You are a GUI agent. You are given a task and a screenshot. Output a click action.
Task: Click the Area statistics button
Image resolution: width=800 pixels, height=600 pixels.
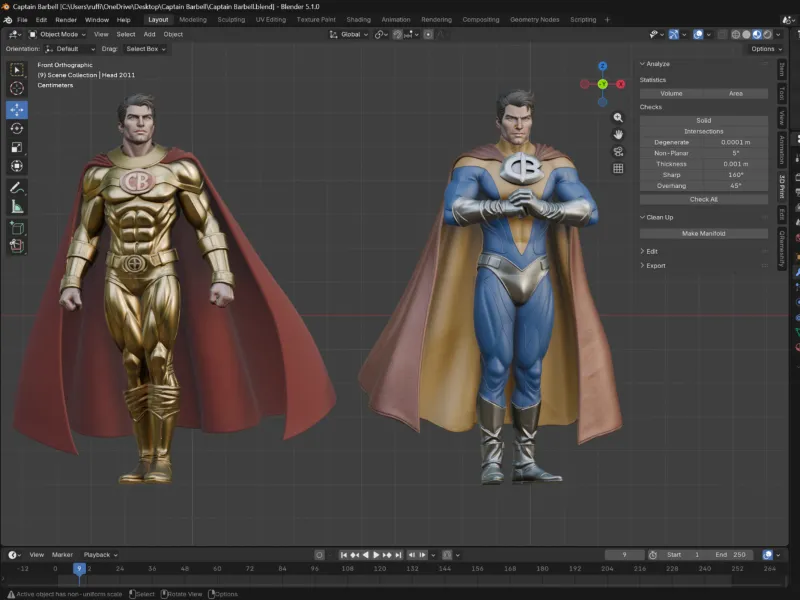pyautogui.click(x=736, y=93)
